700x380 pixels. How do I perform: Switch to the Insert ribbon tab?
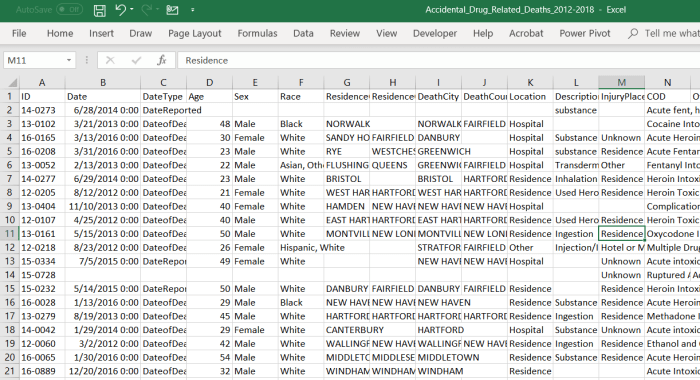(x=101, y=33)
